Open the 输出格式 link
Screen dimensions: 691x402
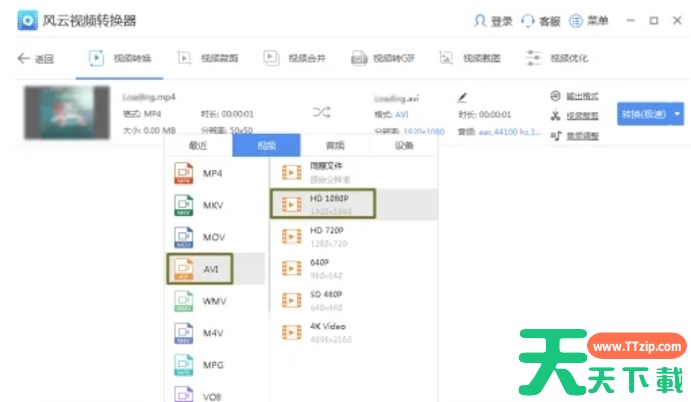582,96
